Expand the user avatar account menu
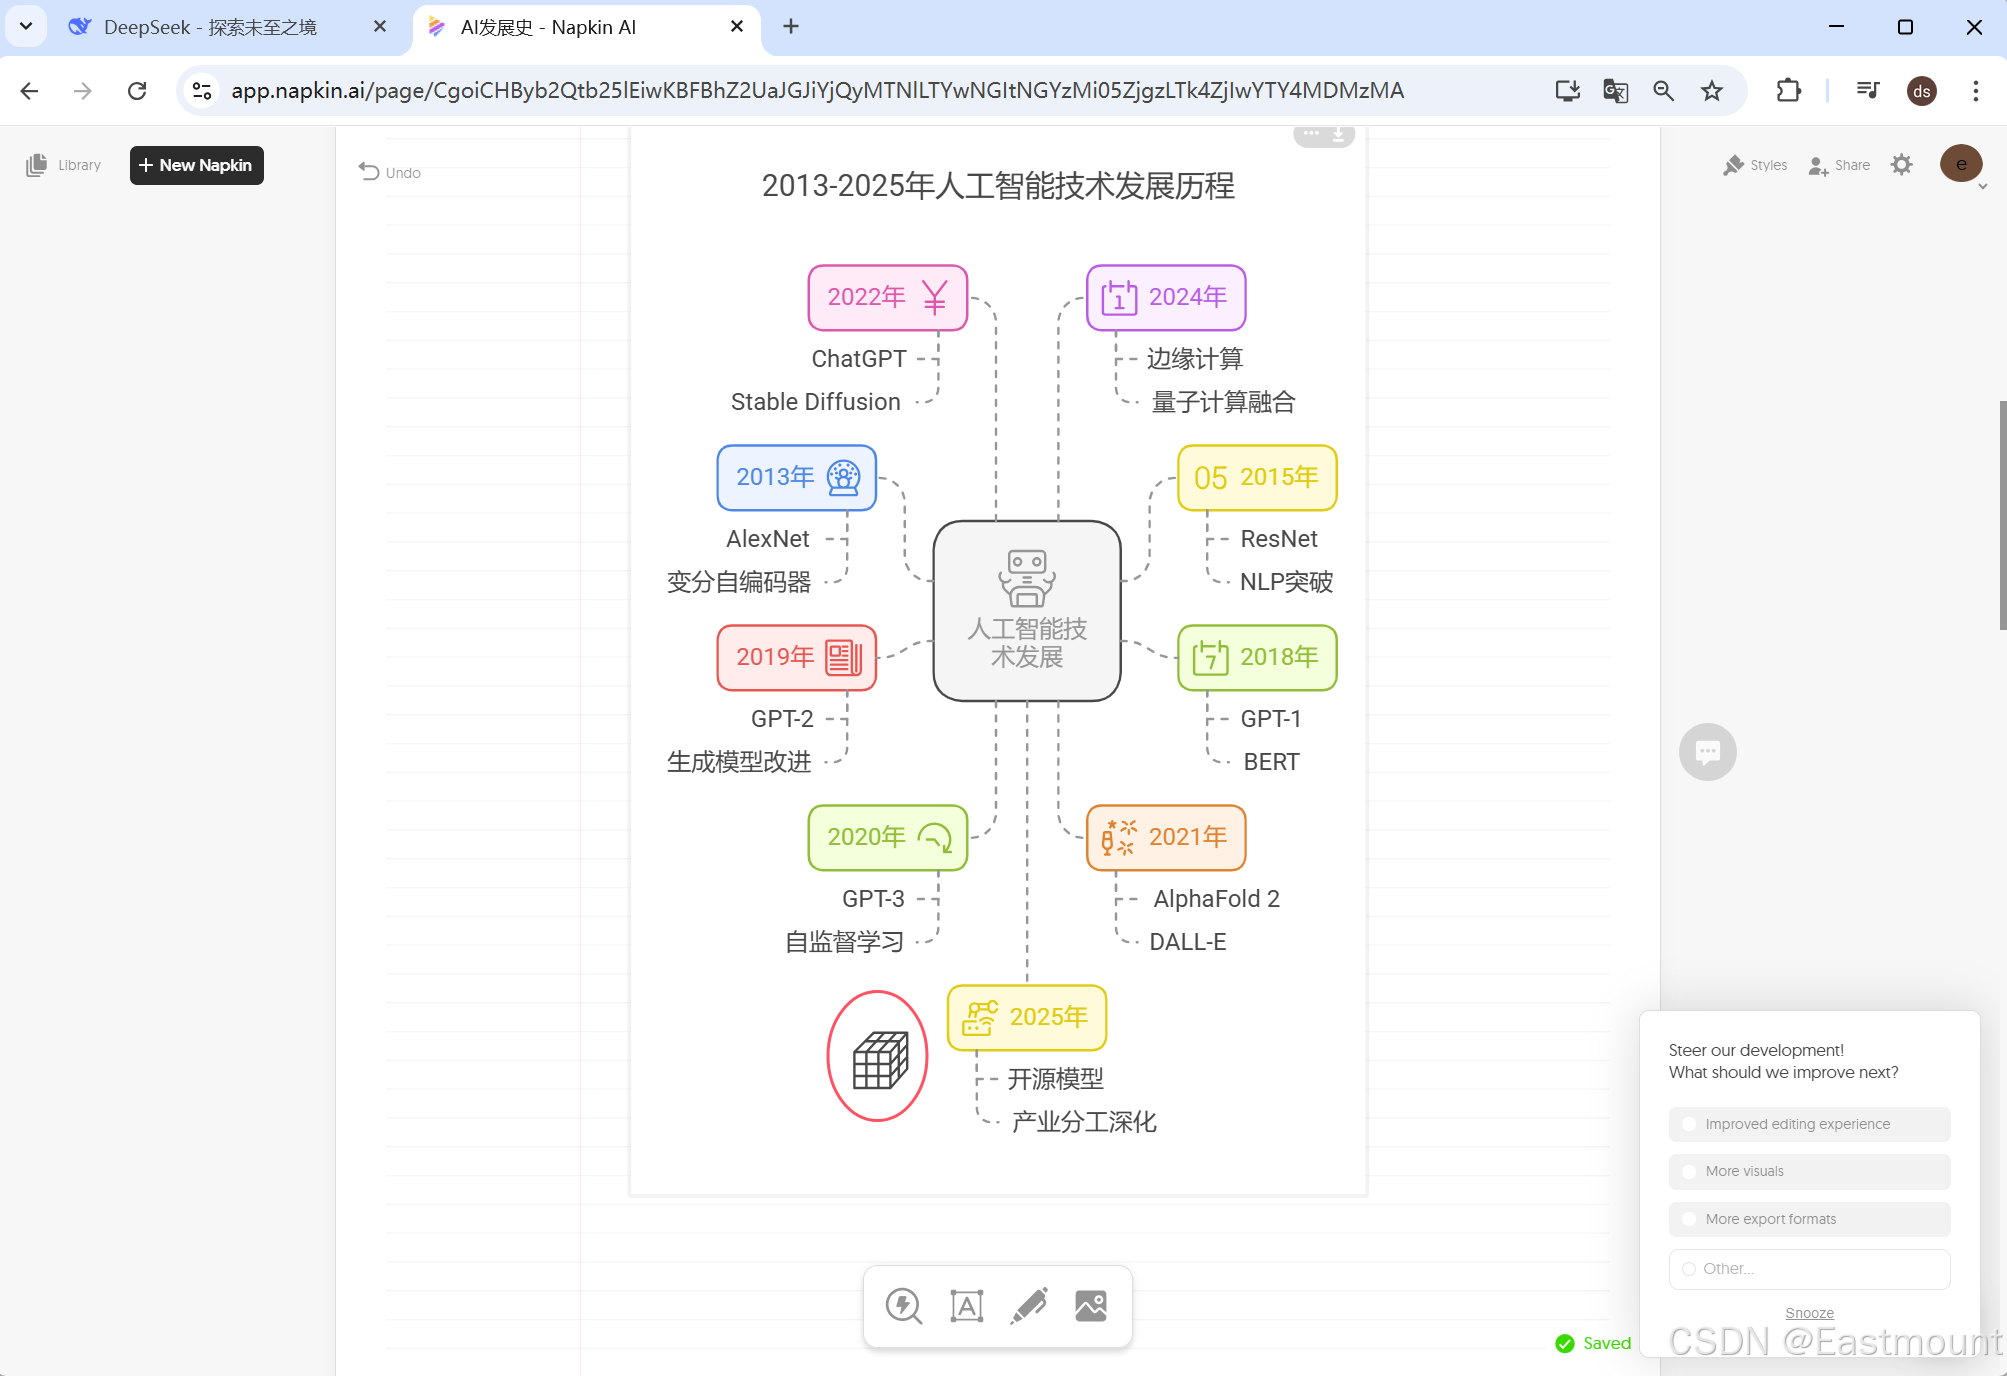 [1961, 164]
